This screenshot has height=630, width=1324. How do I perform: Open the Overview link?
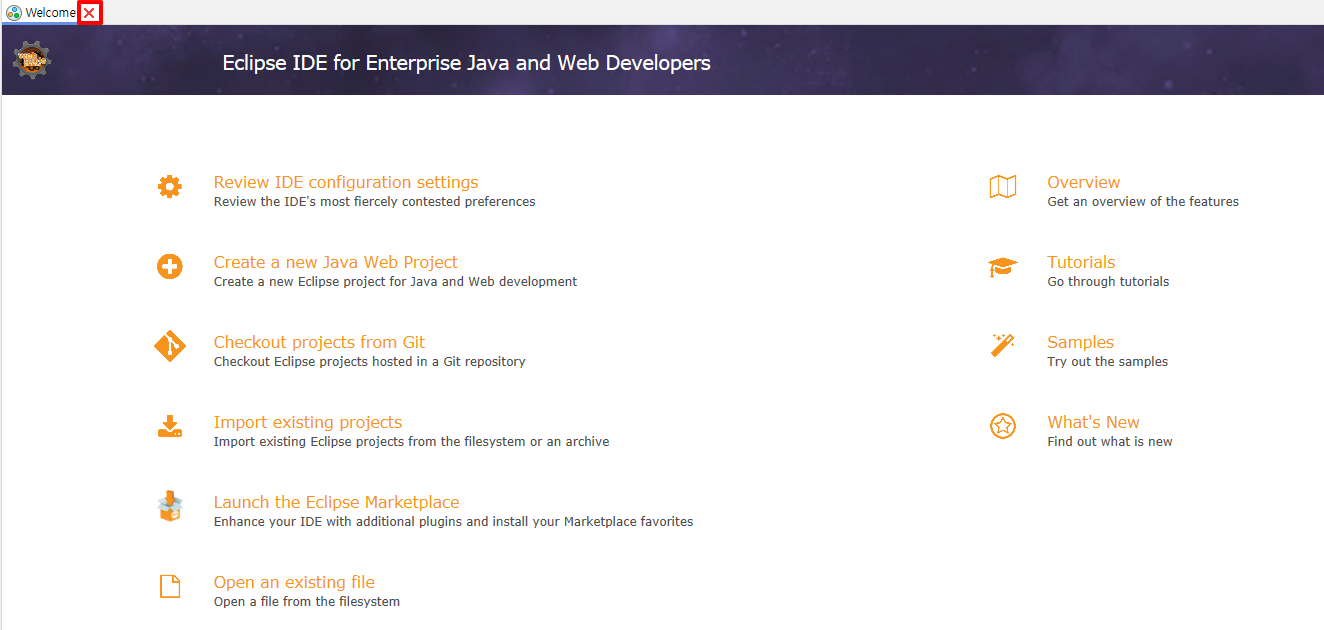tap(1084, 182)
